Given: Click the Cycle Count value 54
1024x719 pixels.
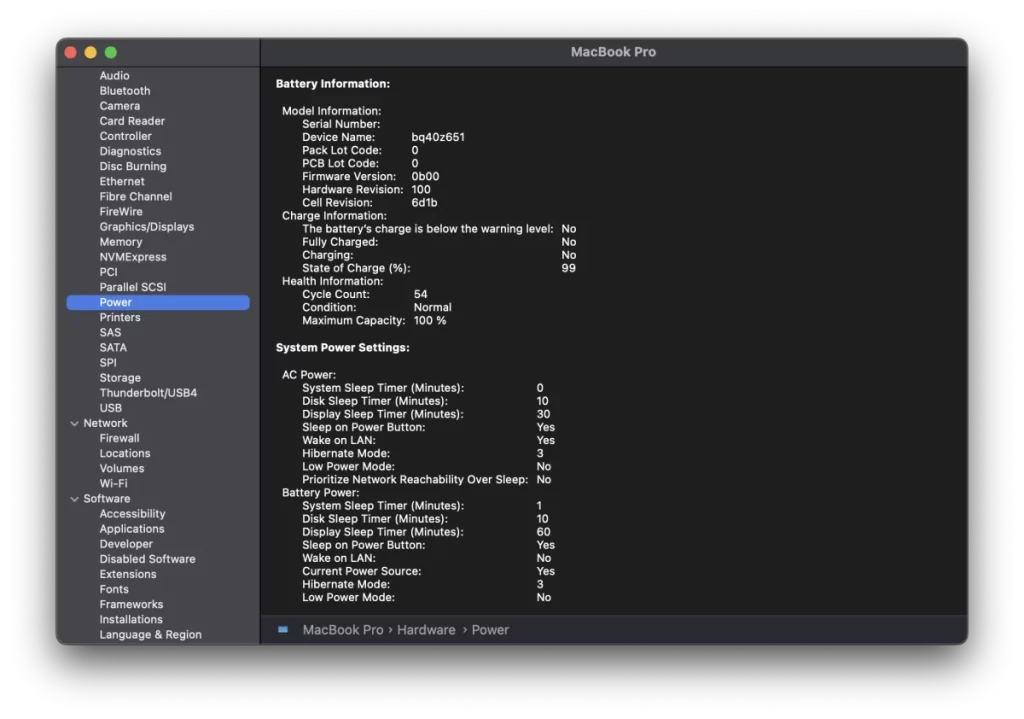Looking at the screenshot, I should (x=420, y=294).
